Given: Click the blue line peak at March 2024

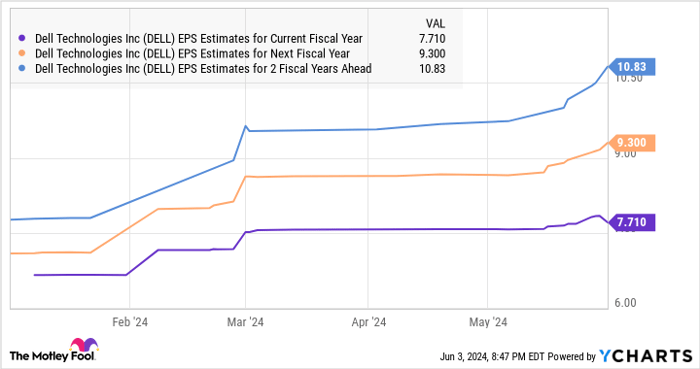Looking at the screenshot, I should 245,126.
